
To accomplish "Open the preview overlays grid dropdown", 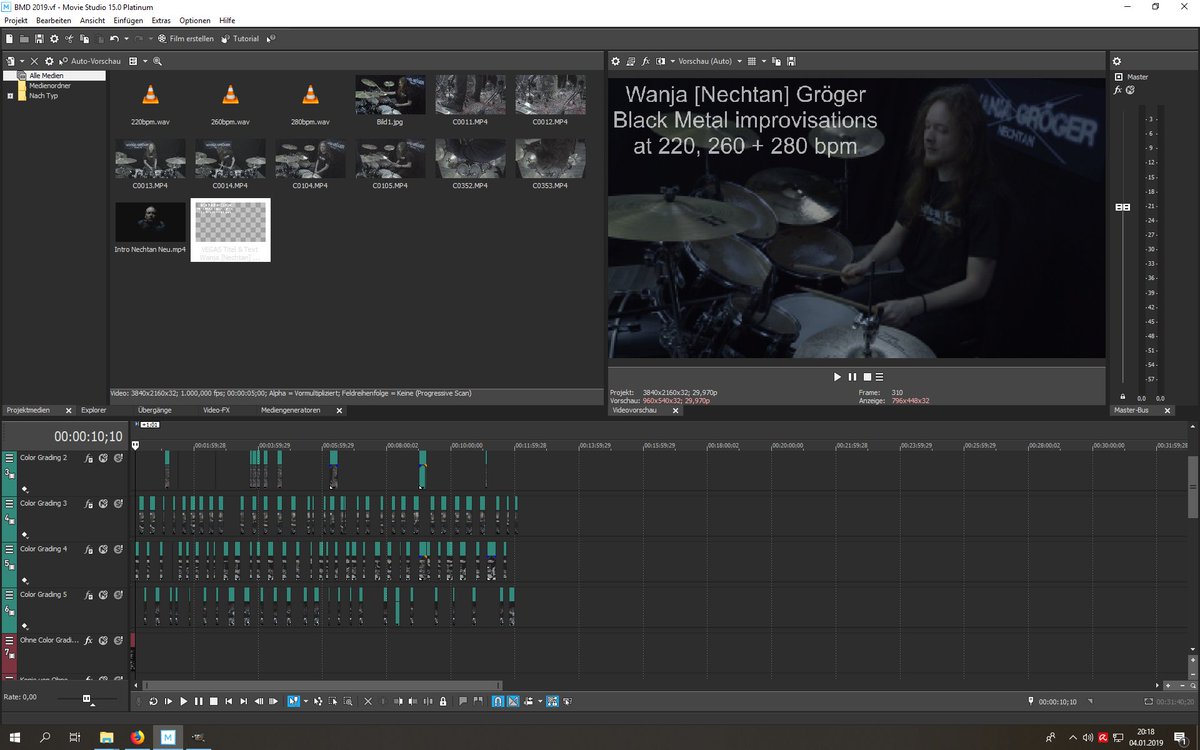I will click(764, 61).
